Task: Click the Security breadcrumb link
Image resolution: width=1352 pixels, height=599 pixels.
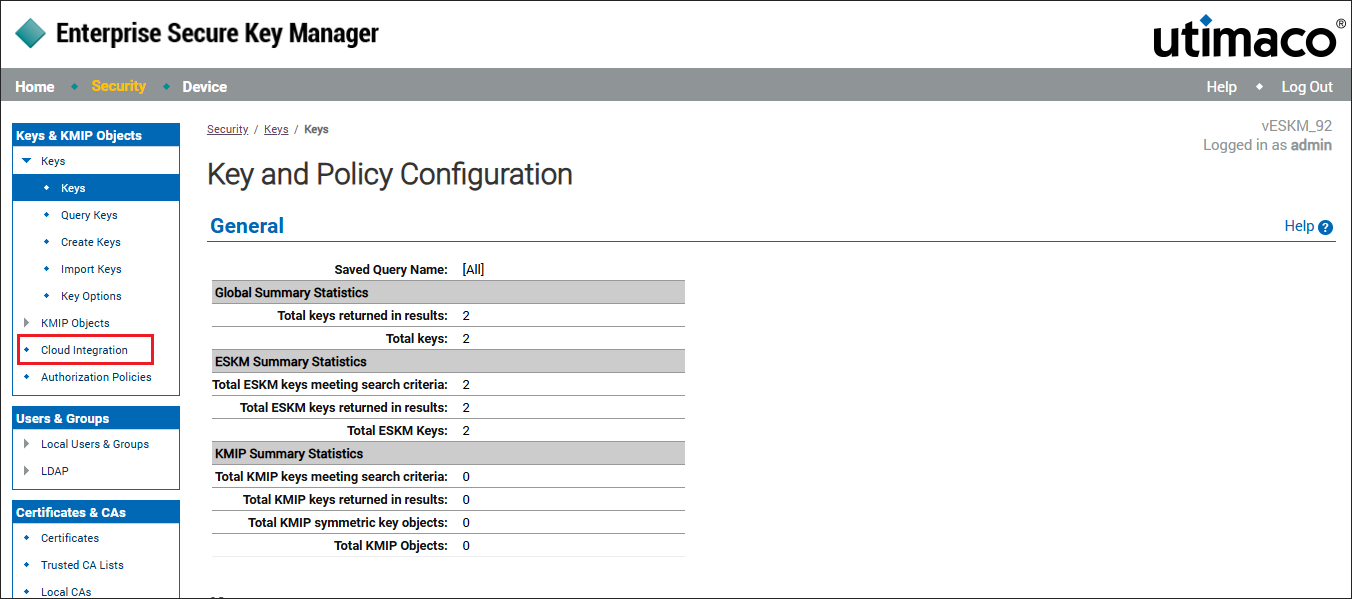Action: coord(228,129)
